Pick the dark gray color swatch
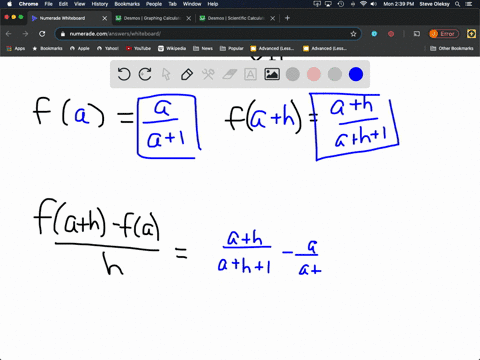 point(293,74)
